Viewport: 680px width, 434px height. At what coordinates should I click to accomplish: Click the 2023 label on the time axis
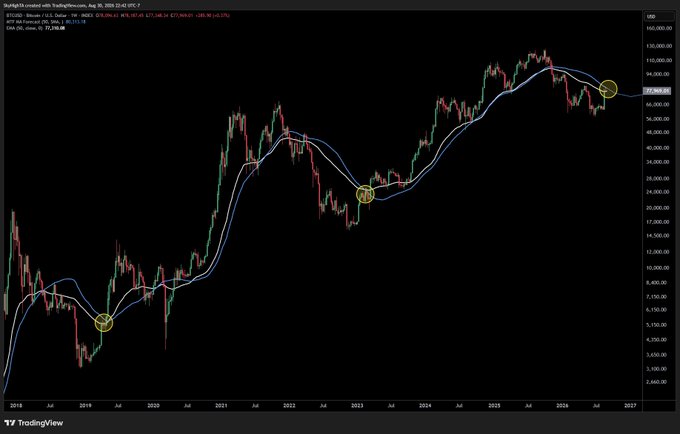[357, 406]
